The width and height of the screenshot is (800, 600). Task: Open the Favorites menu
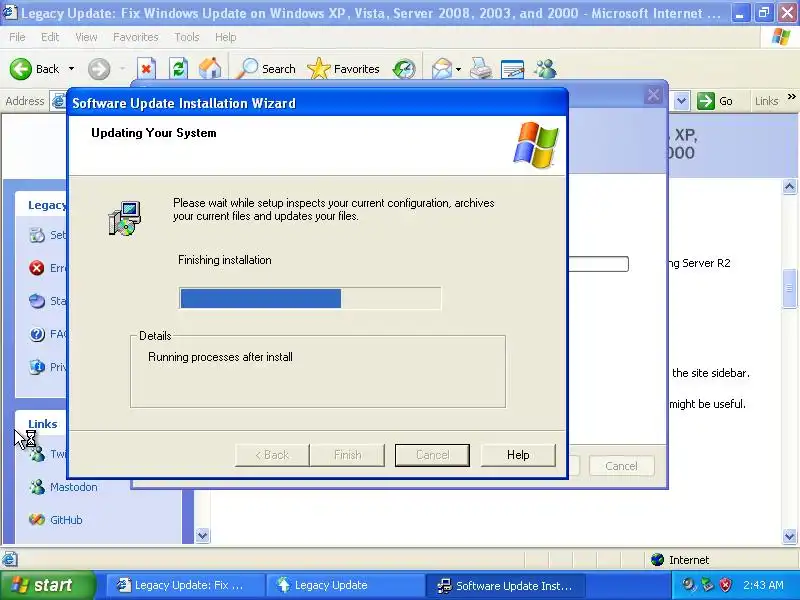point(136,37)
